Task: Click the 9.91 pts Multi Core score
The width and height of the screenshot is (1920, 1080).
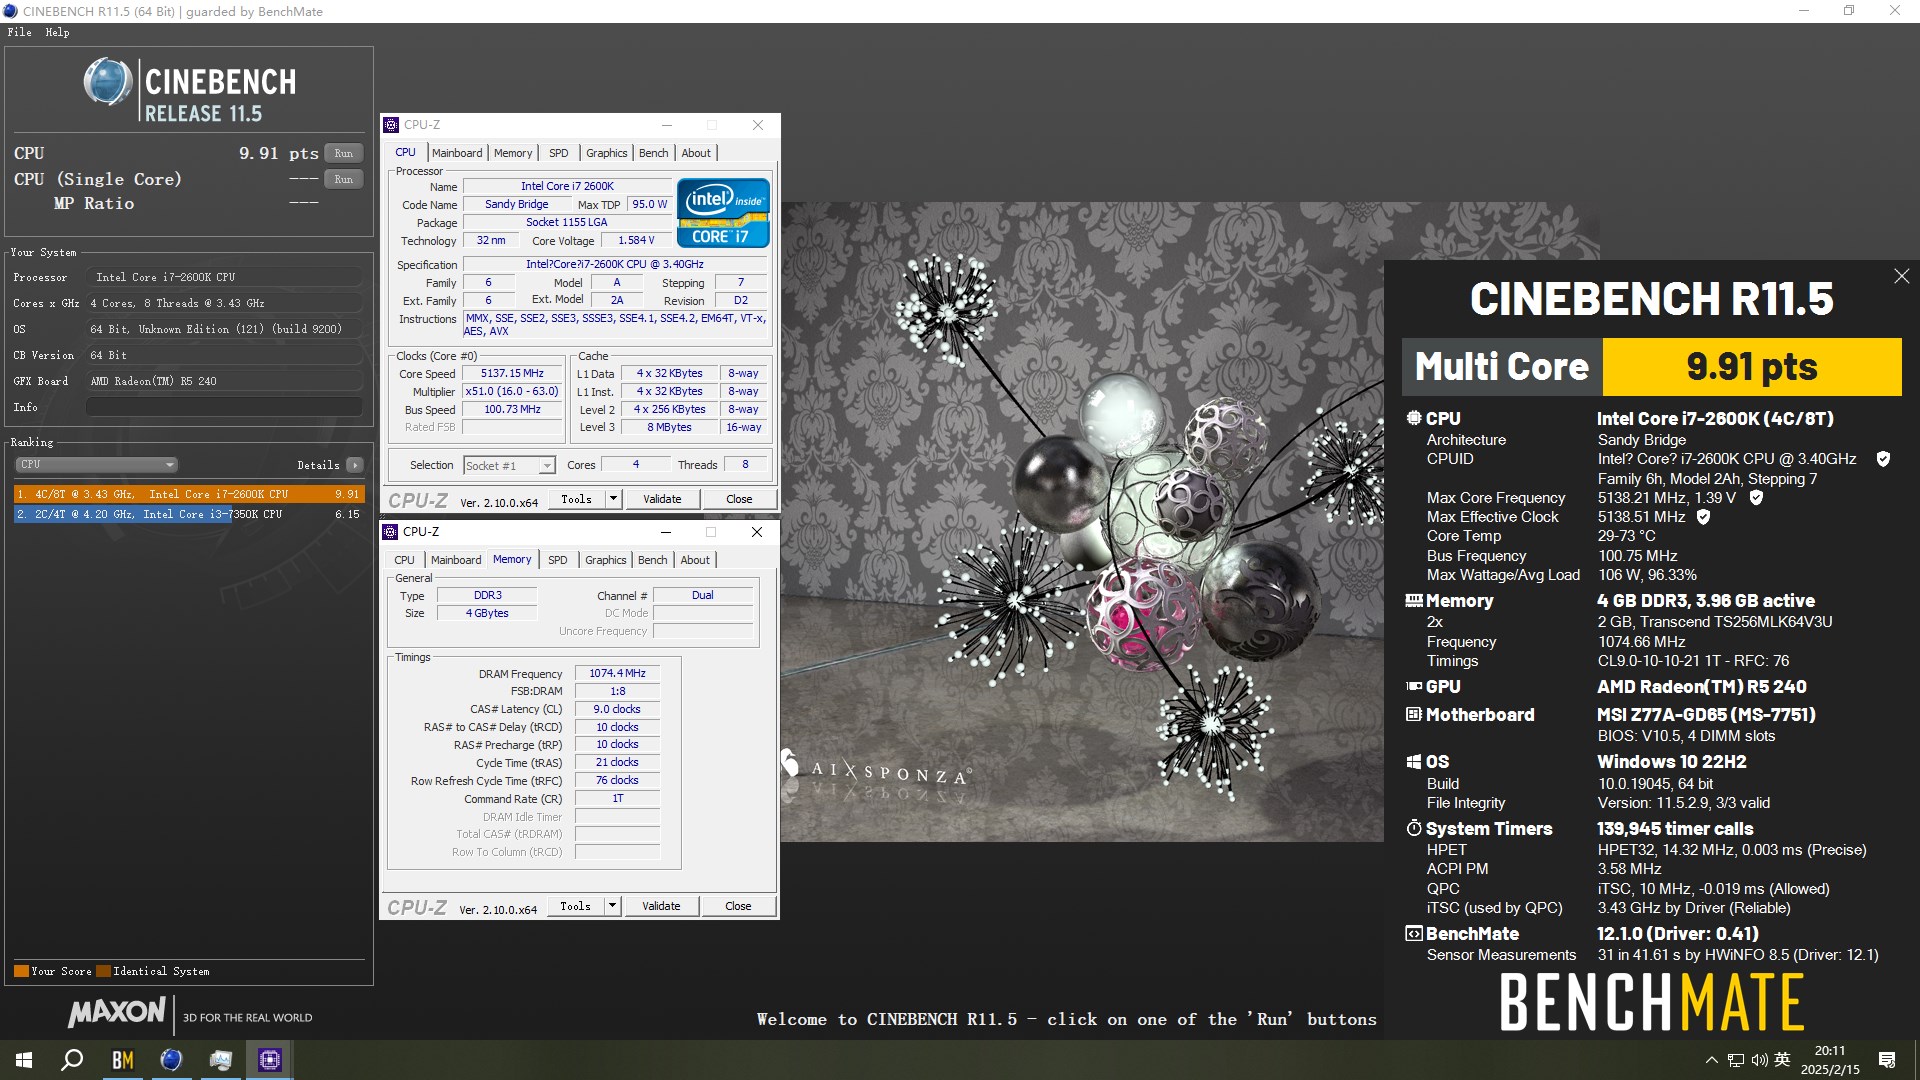Action: (1752, 367)
